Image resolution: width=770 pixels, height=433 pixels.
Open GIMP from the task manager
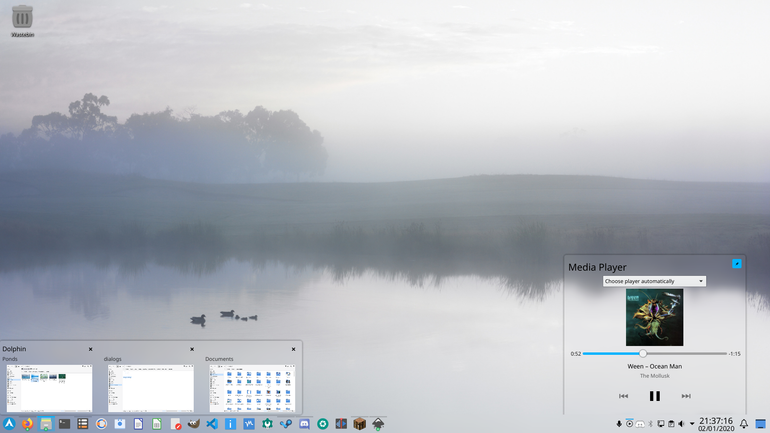click(193, 424)
